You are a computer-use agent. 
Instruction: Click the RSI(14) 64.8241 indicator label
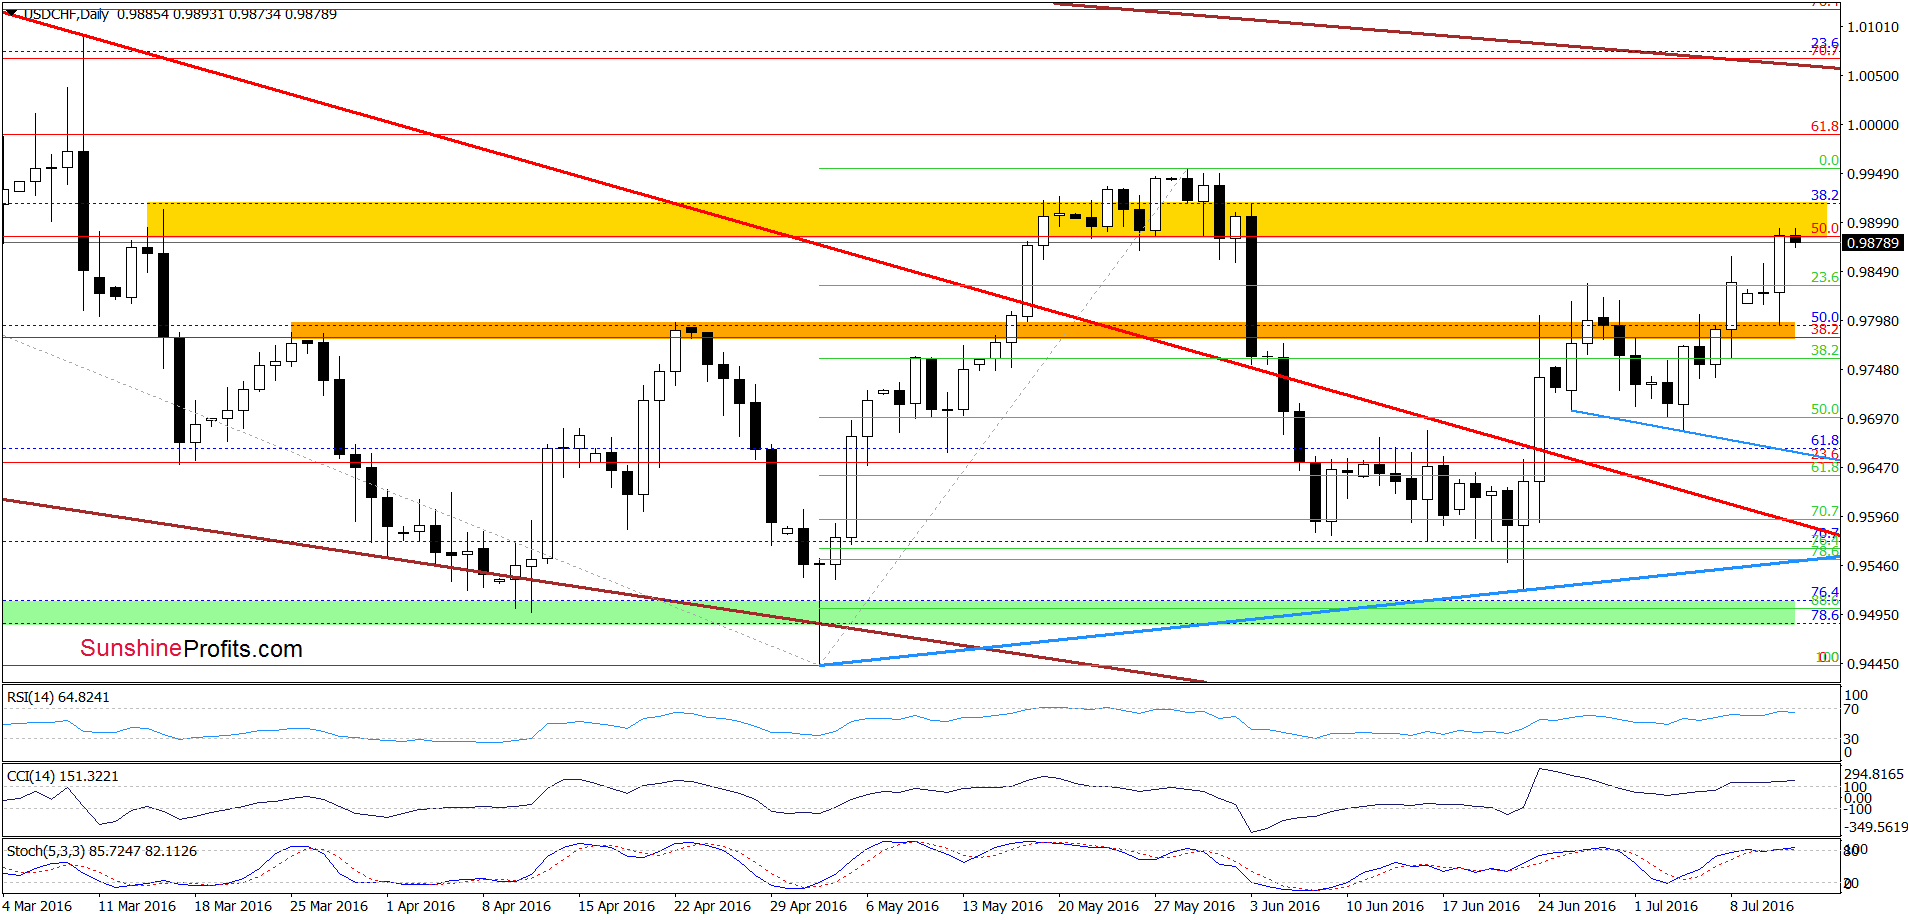(58, 697)
